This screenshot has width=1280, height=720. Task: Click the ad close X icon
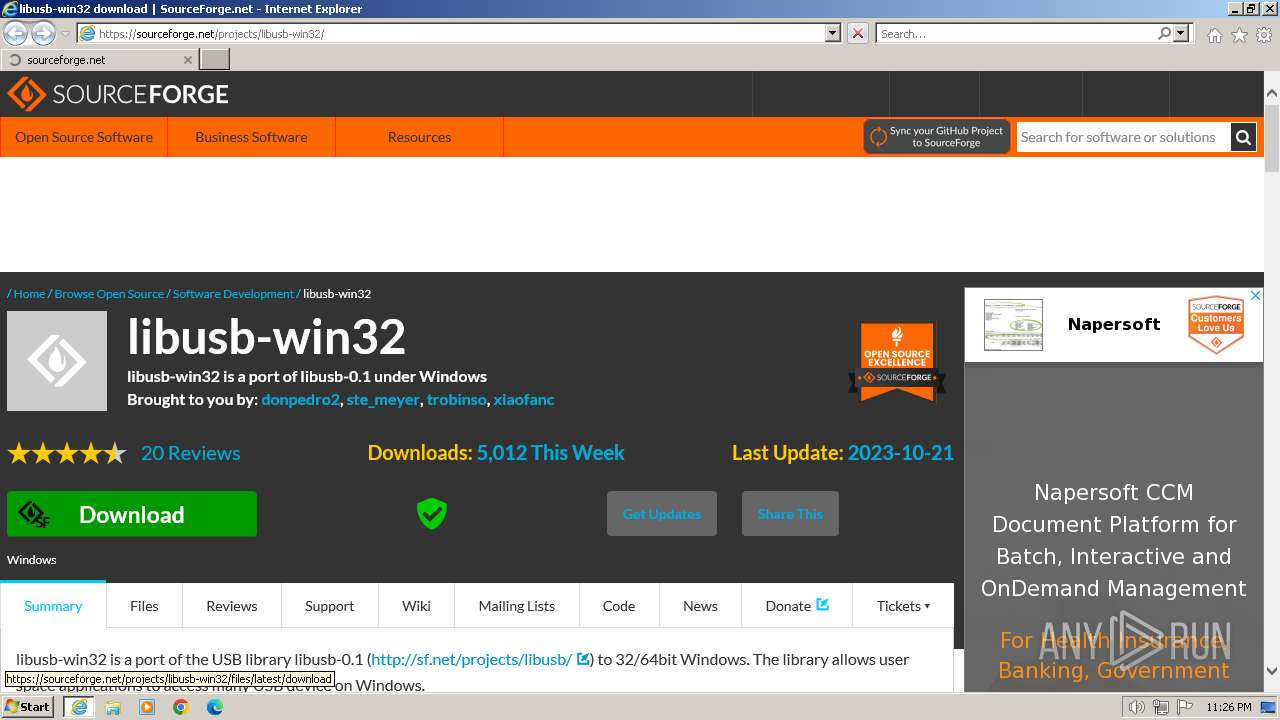pos(1256,296)
